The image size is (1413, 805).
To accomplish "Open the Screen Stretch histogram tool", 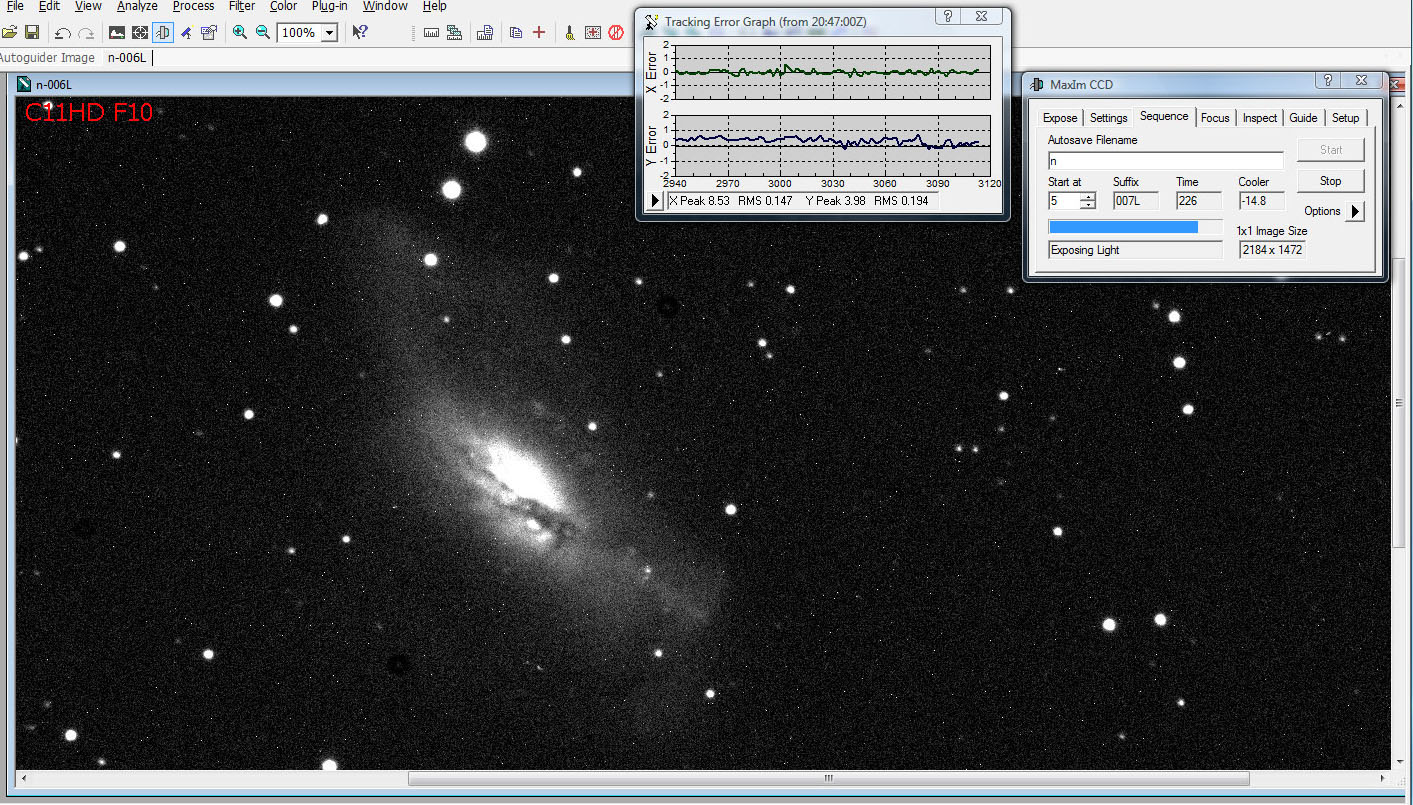I will (117, 33).
